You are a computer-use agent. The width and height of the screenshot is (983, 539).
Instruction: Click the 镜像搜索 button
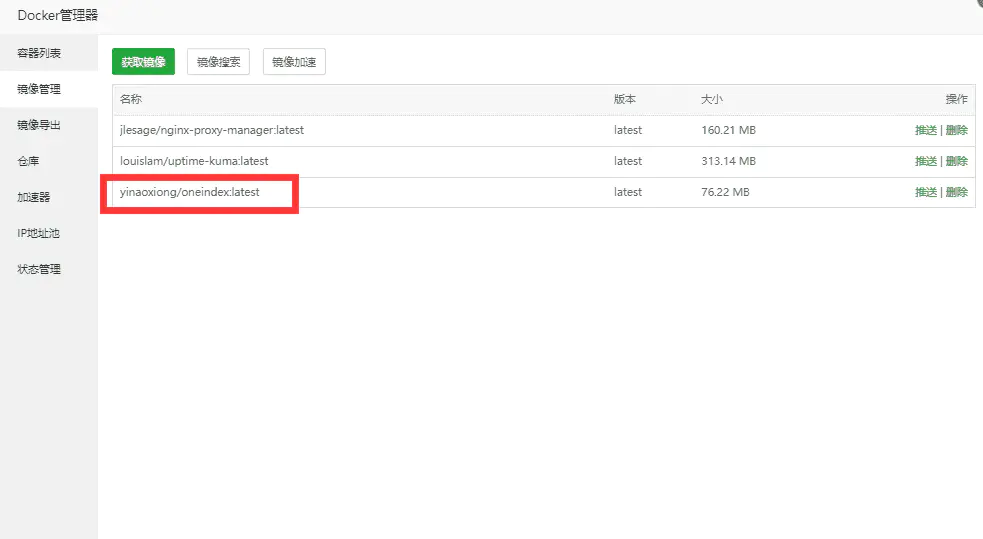tap(218, 61)
